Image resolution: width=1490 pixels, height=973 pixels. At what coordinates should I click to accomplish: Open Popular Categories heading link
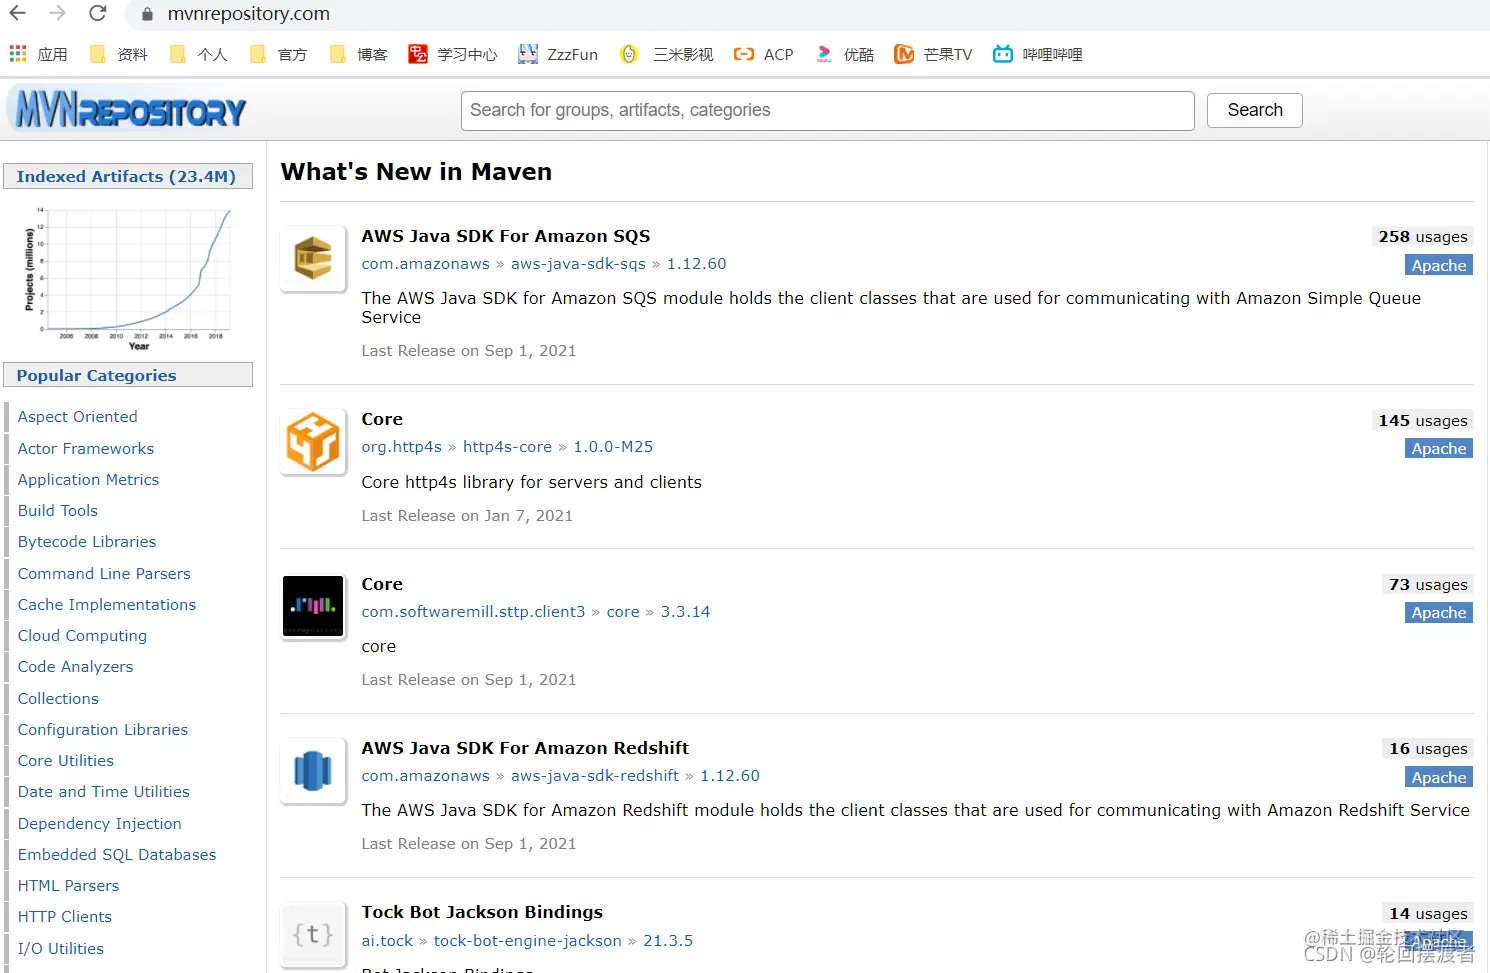tap(96, 375)
